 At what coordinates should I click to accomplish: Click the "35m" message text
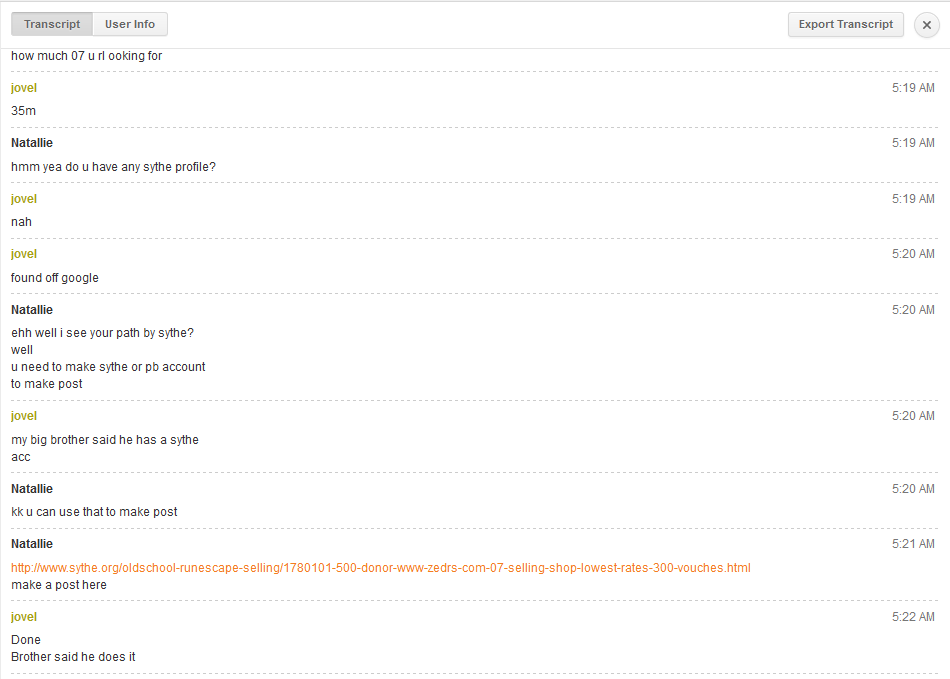click(x=23, y=111)
